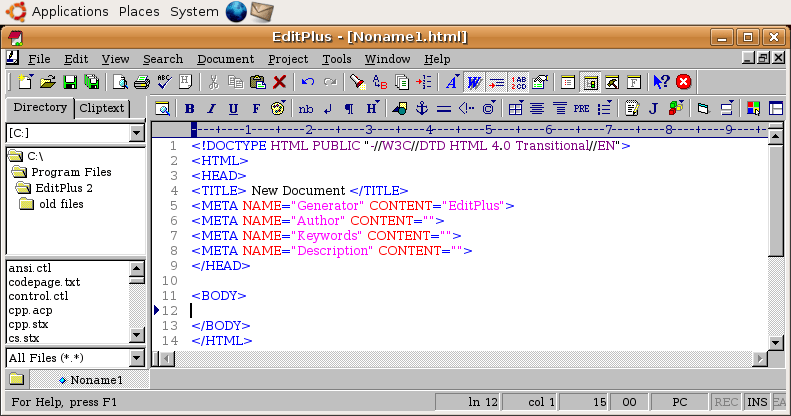Click the horizontal scrollbar right arrow
Screen dimensions: 791x416
[x=759, y=359]
